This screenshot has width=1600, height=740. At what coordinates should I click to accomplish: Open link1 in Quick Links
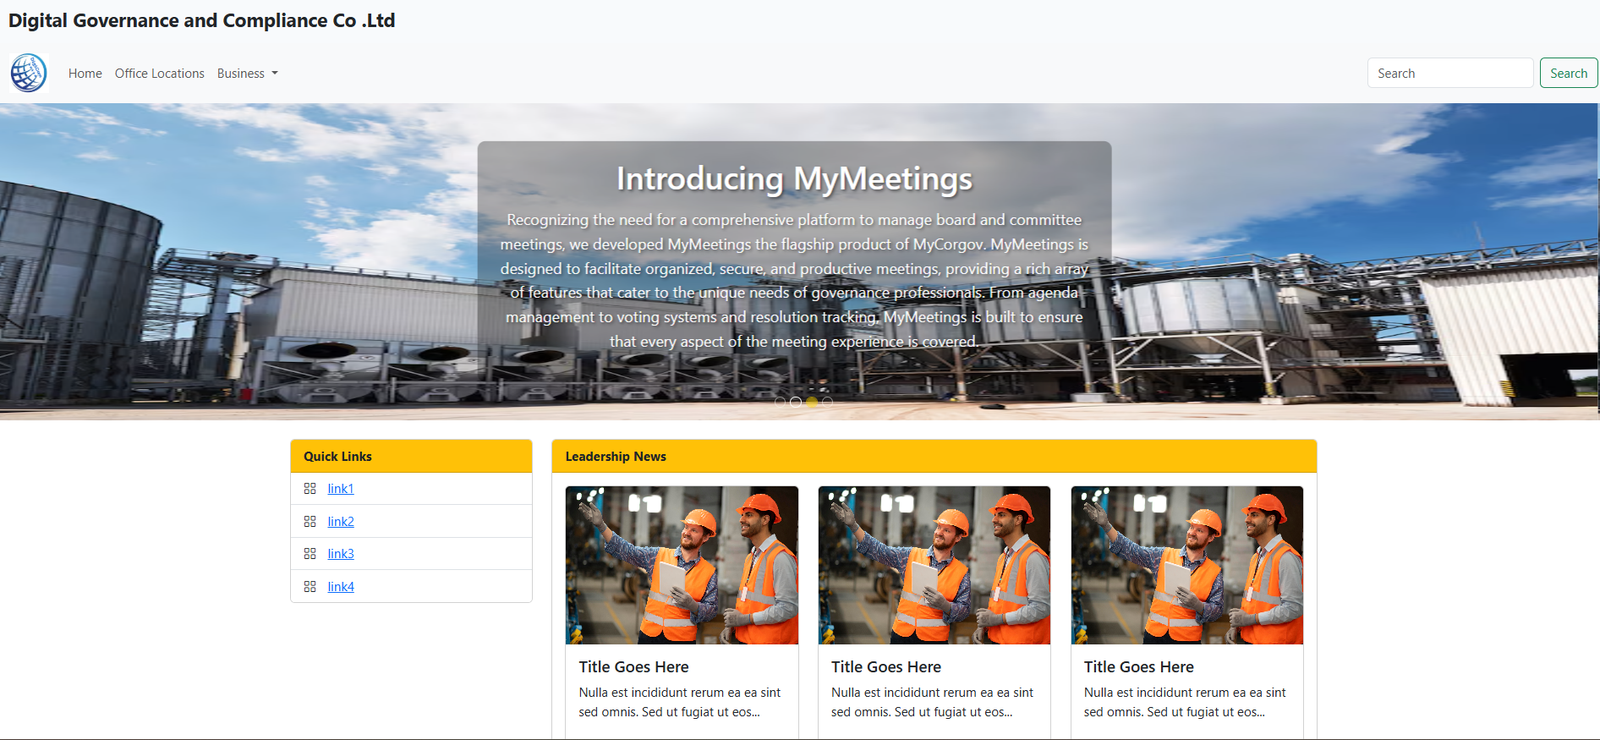pos(341,489)
